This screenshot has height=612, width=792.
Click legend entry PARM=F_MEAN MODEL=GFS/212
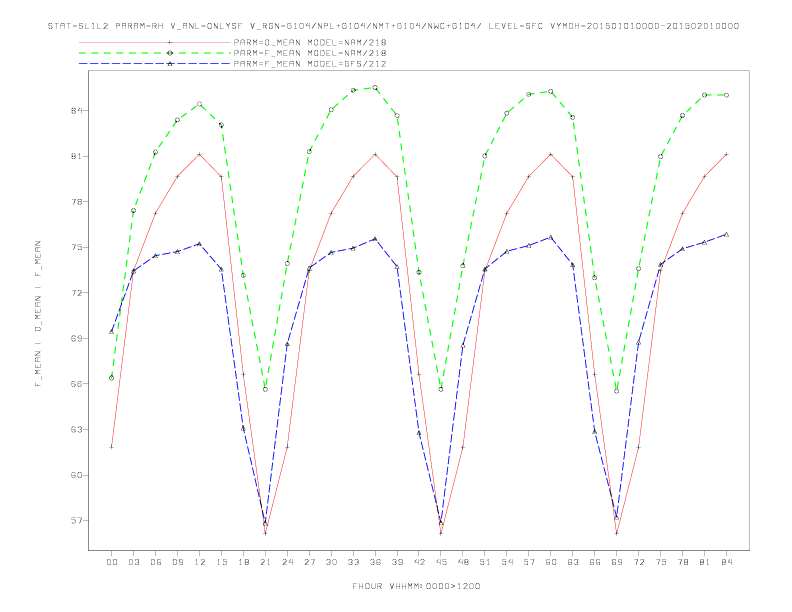click(310, 64)
